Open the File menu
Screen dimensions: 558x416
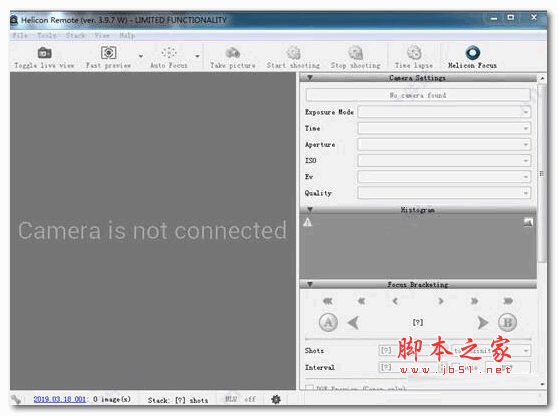pos(20,35)
